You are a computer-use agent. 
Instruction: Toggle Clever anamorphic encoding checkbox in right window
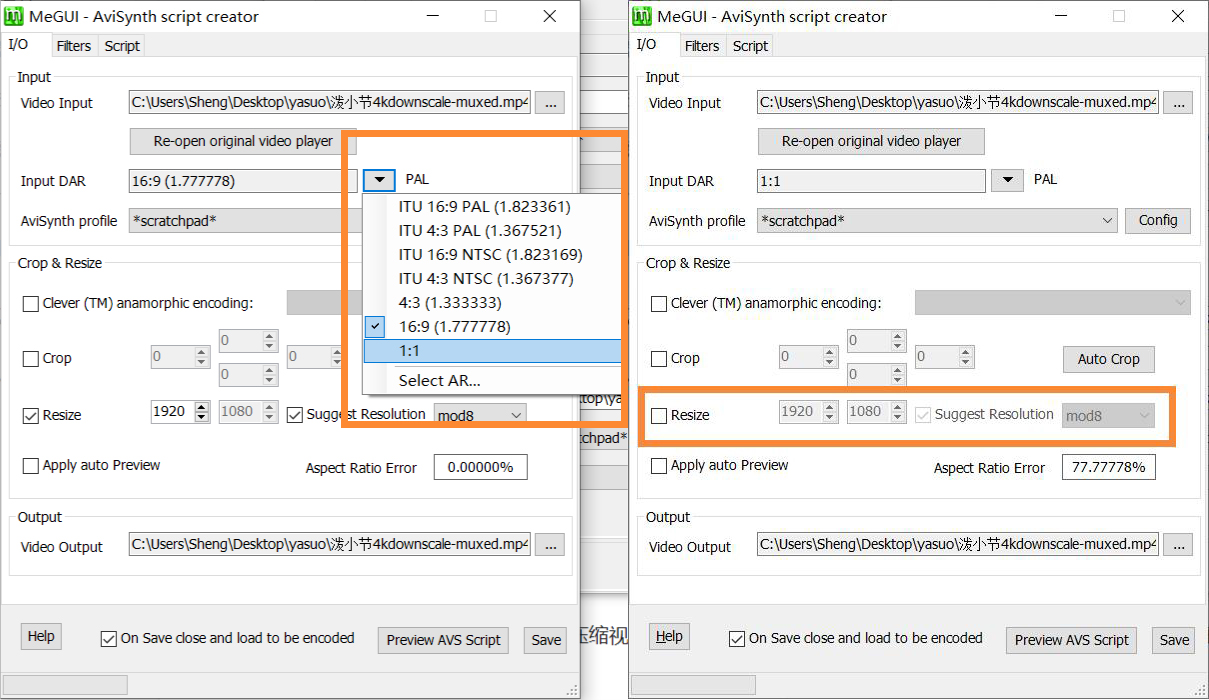(x=659, y=304)
